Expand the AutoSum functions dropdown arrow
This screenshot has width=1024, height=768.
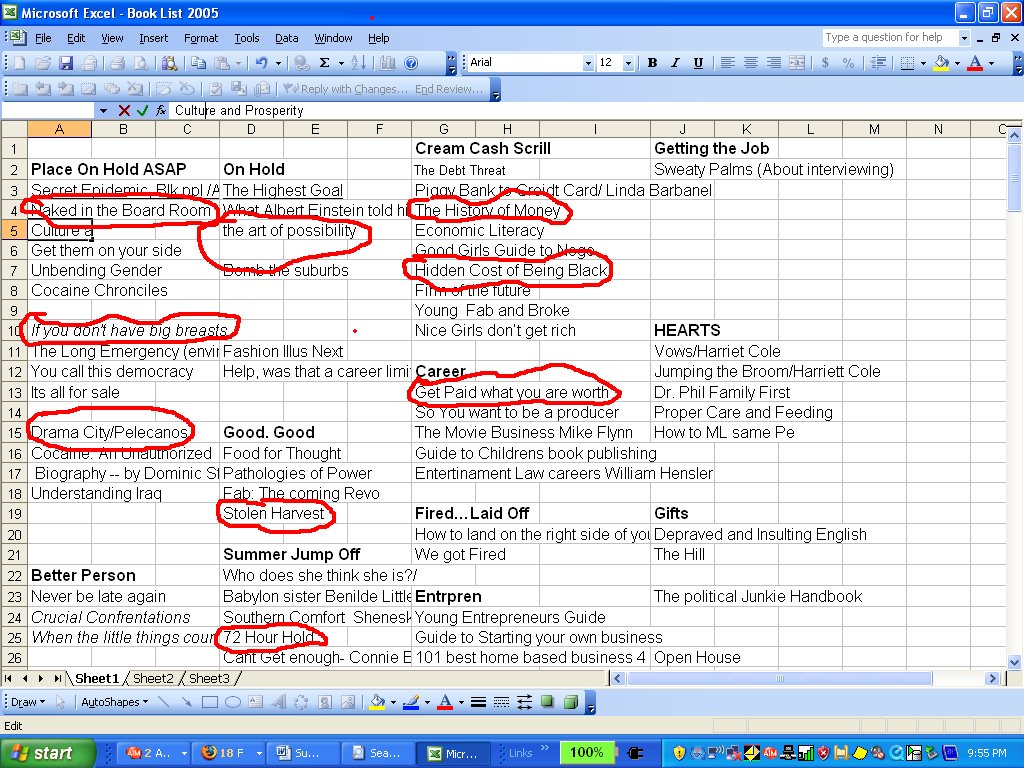tap(341, 63)
